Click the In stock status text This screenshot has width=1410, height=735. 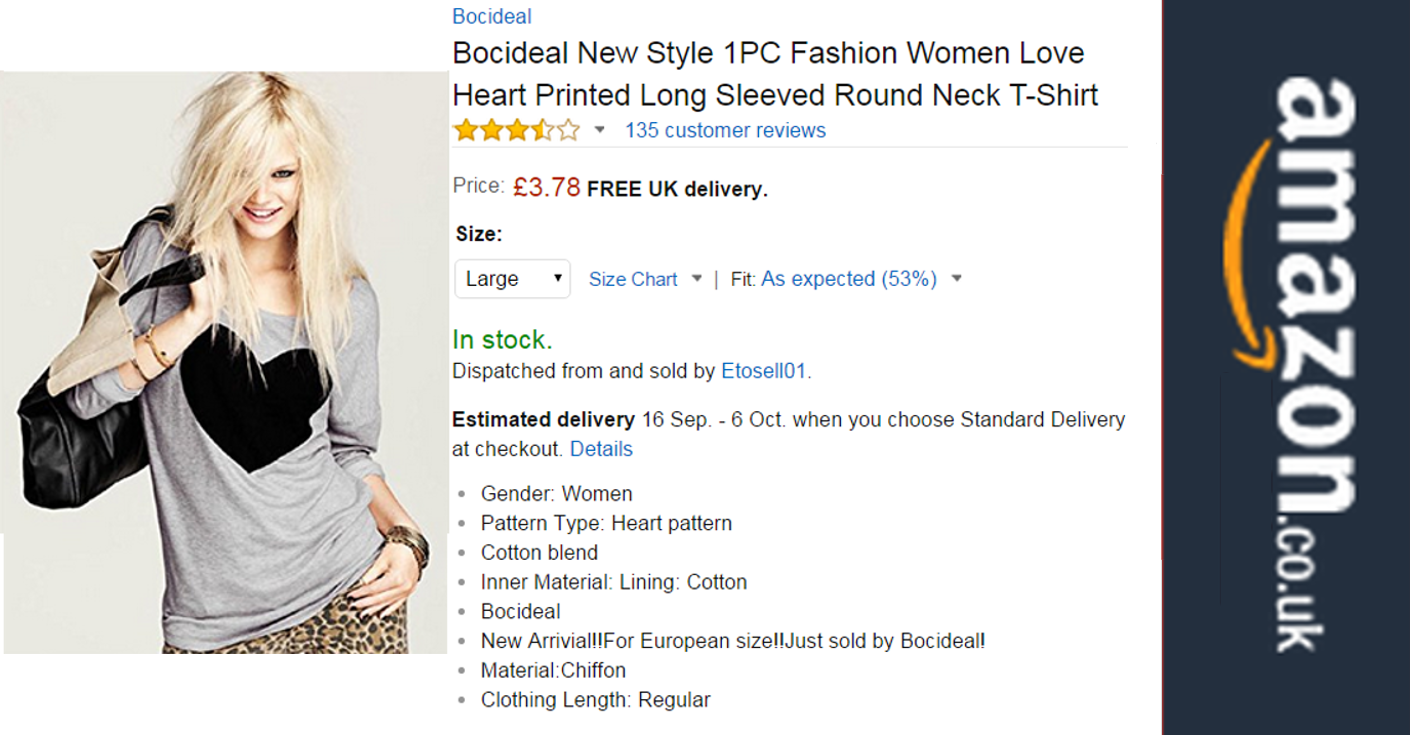pyautogui.click(x=502, y=340)
